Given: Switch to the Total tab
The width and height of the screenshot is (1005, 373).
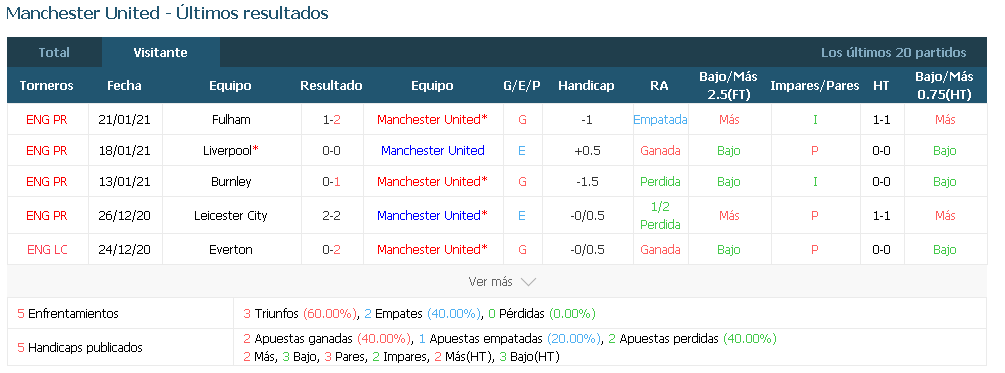Looking at the screenshot, I should pyautogui.click(x=54, y=53).
